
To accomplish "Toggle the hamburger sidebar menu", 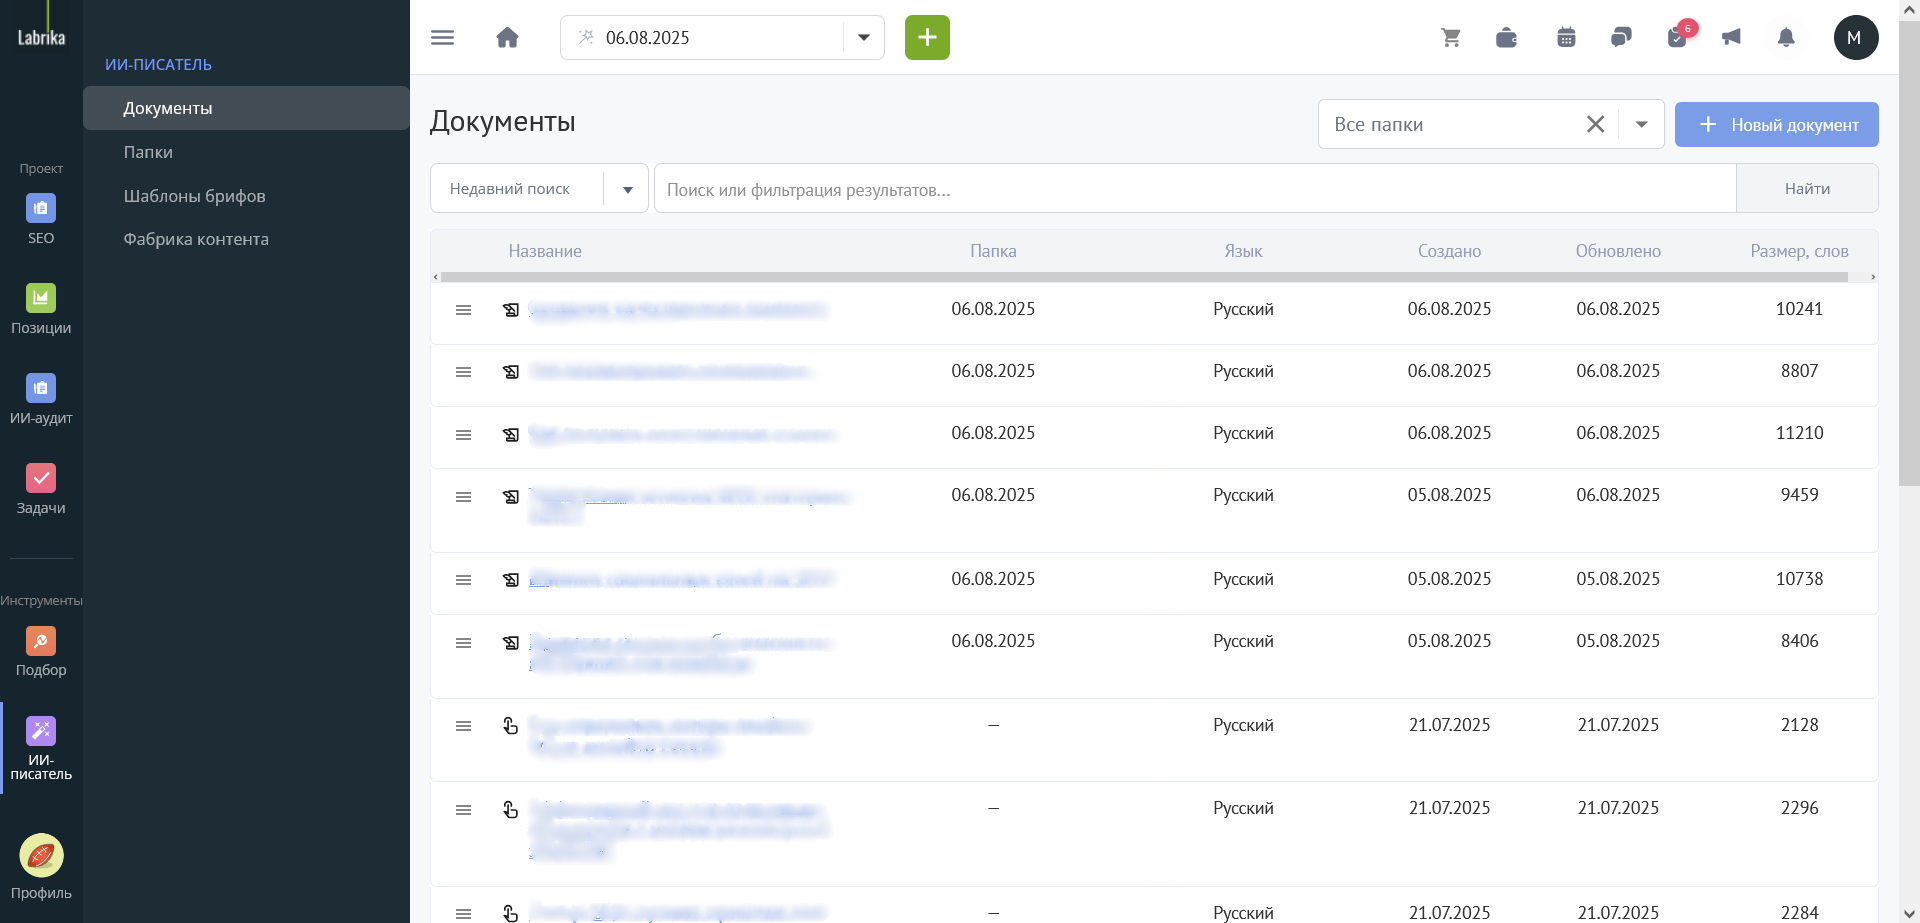I will click(x=442, y=38).
